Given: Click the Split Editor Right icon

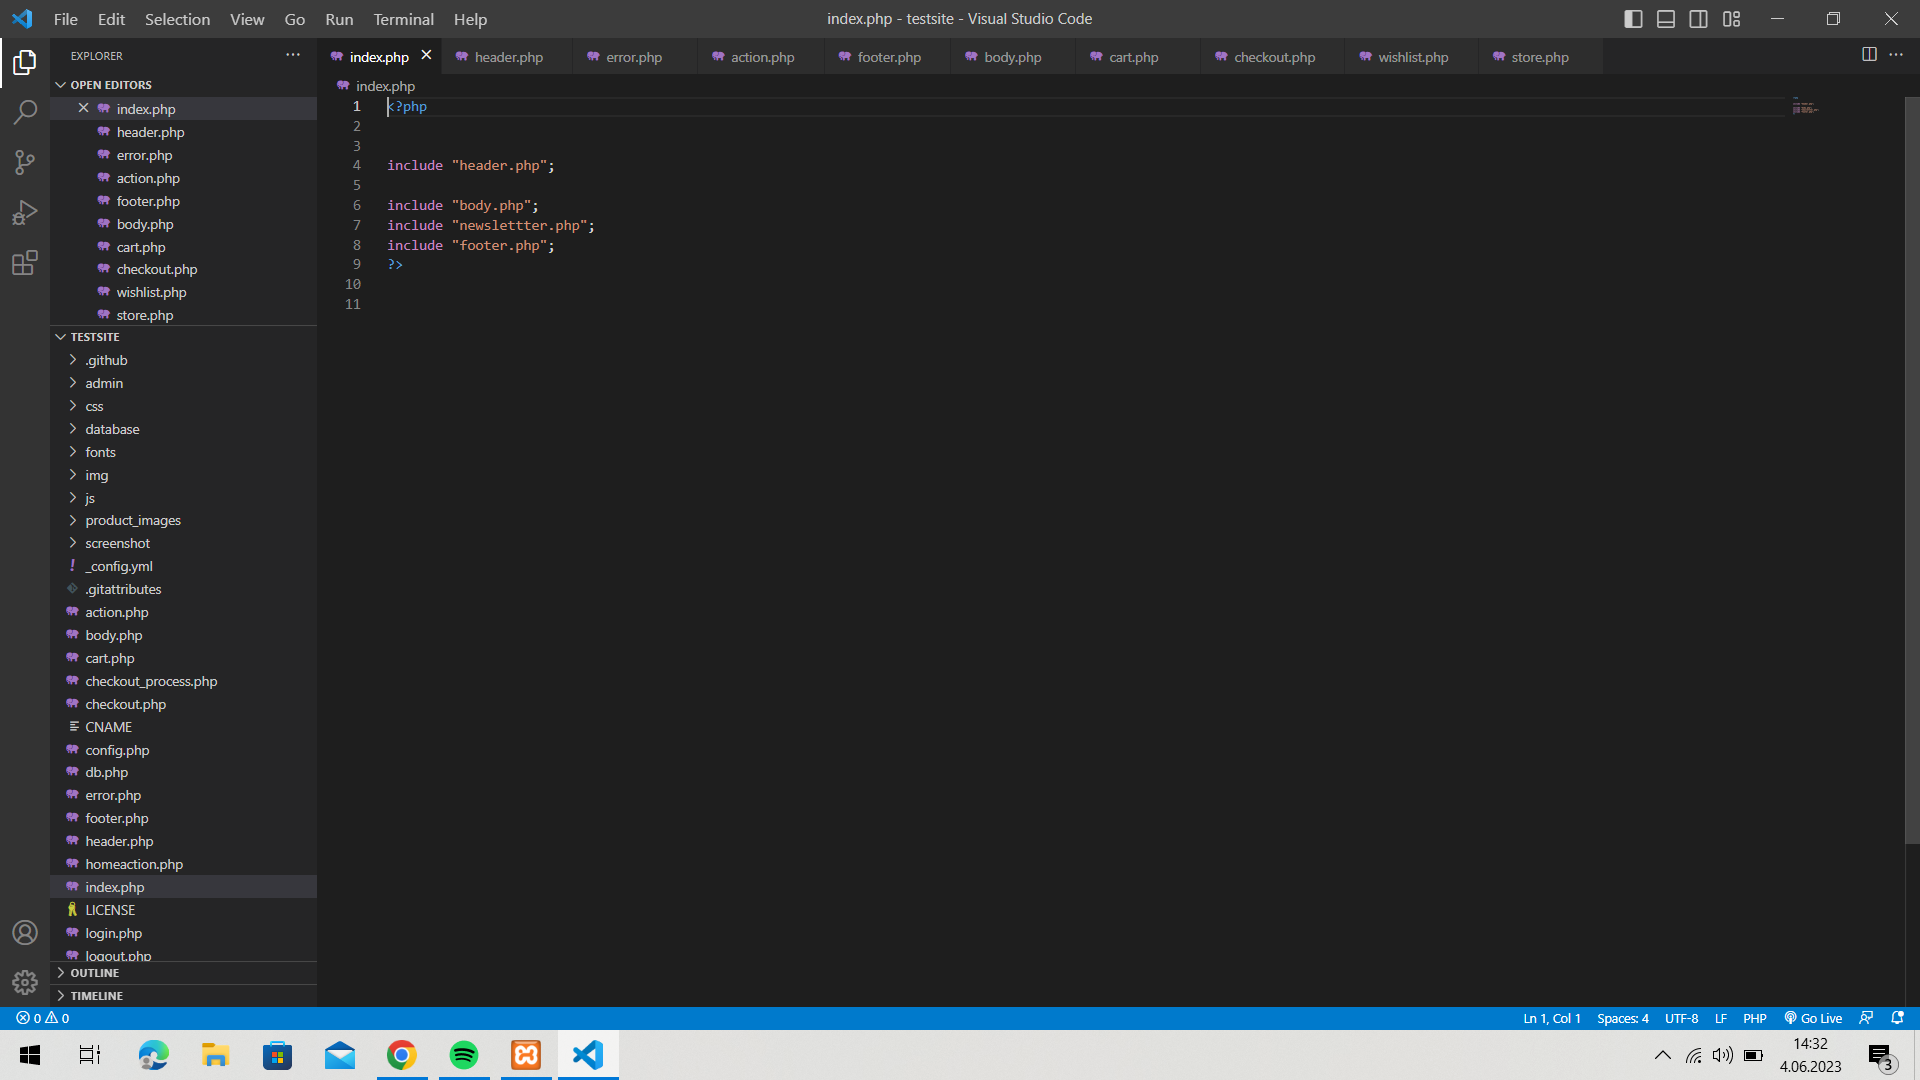Looking at the screenshot, I should tap(1869, 55).
